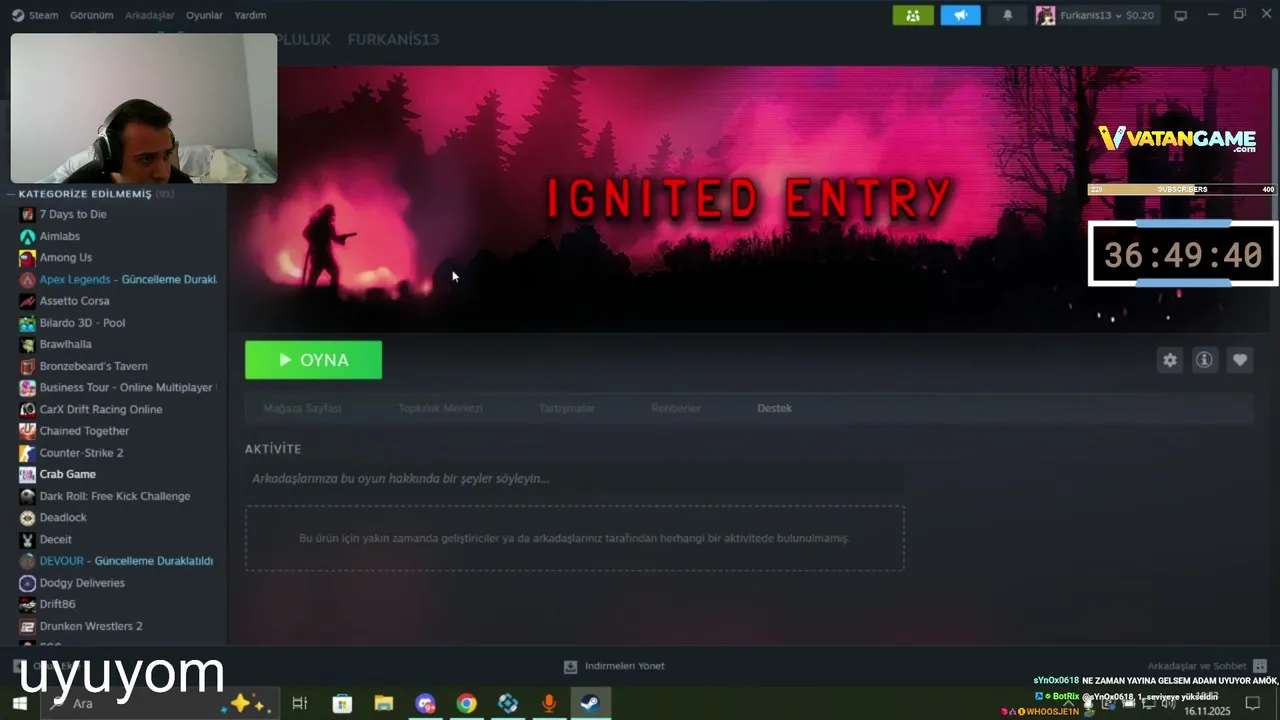The image size is (1280, 720).
Task: Open the green friends button in title bar
Action: tap(913, 15)
